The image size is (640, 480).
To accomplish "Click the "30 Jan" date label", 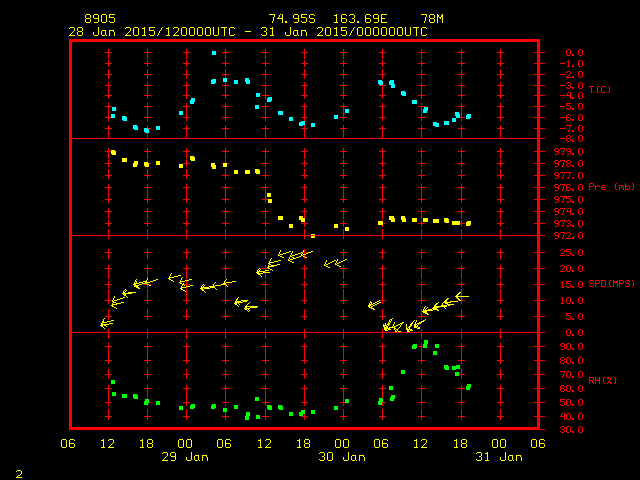I will coord(342,457).
